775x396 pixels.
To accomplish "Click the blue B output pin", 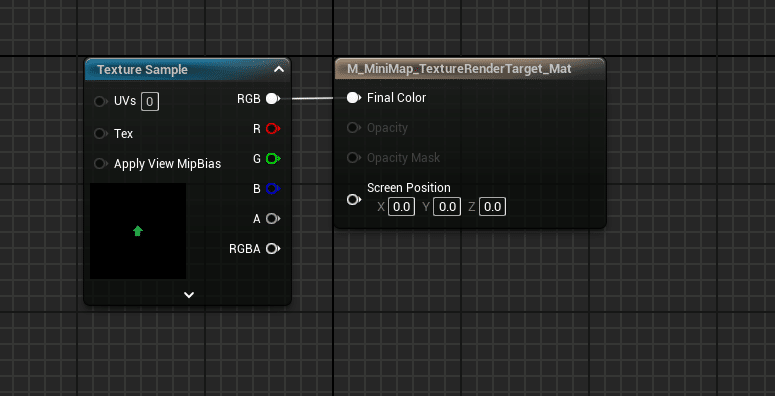I will pyautogui.click(x=273, y=188).
